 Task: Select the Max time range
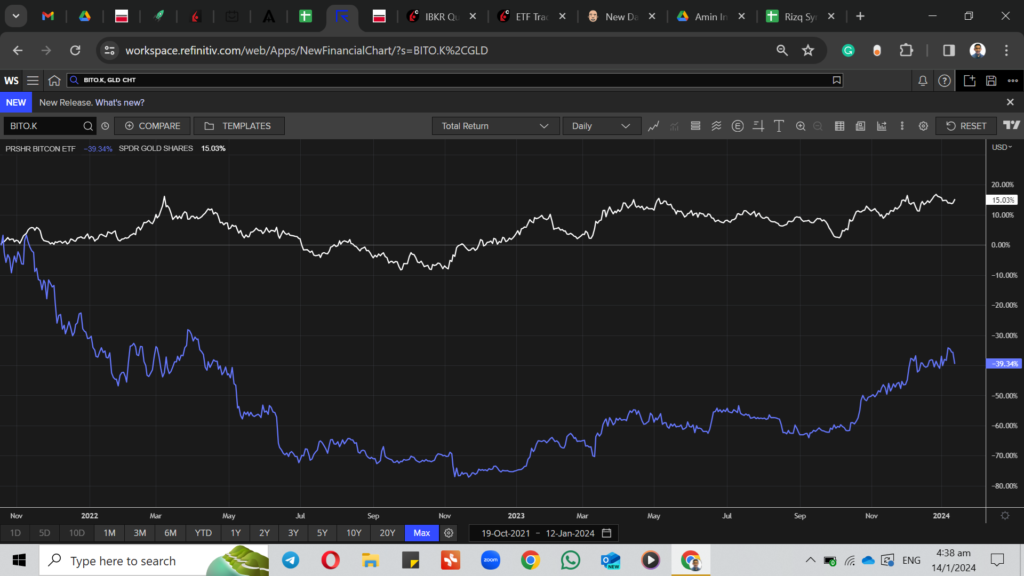421,533
